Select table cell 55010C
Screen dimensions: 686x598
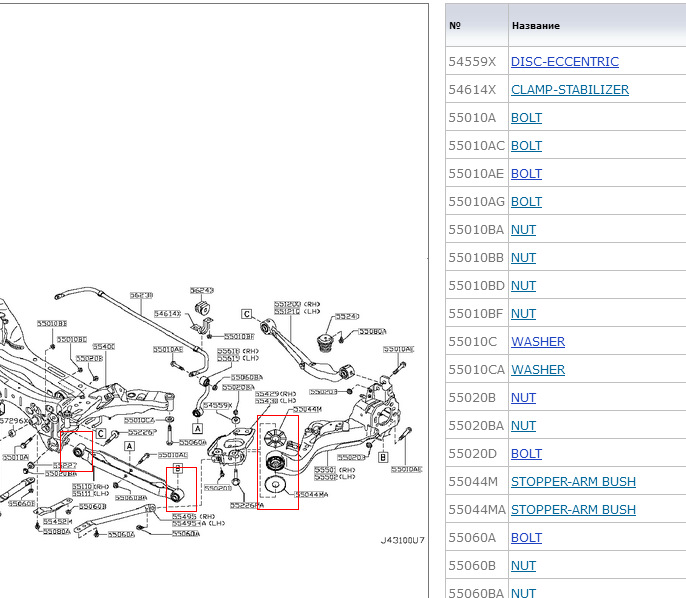point(477,342)
